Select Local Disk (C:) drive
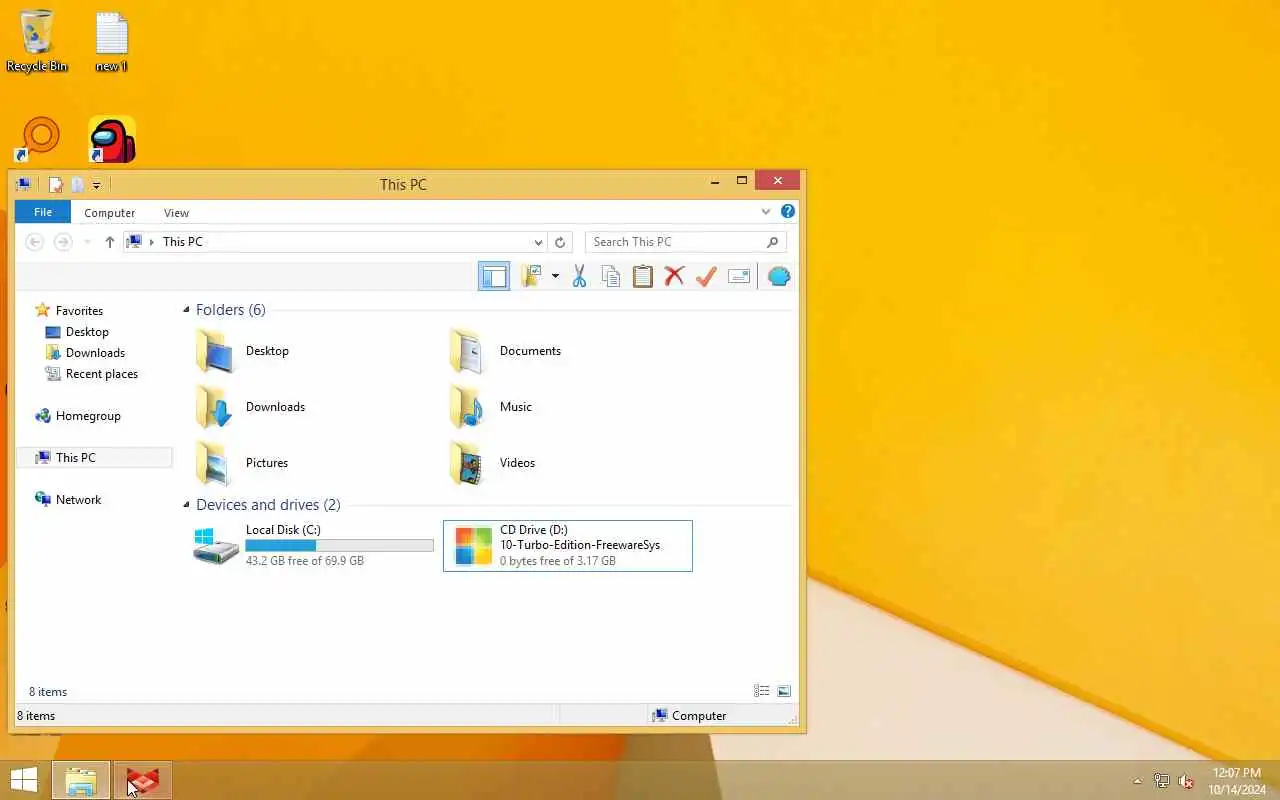1280x800 pixels. click(x=313, y=546)
